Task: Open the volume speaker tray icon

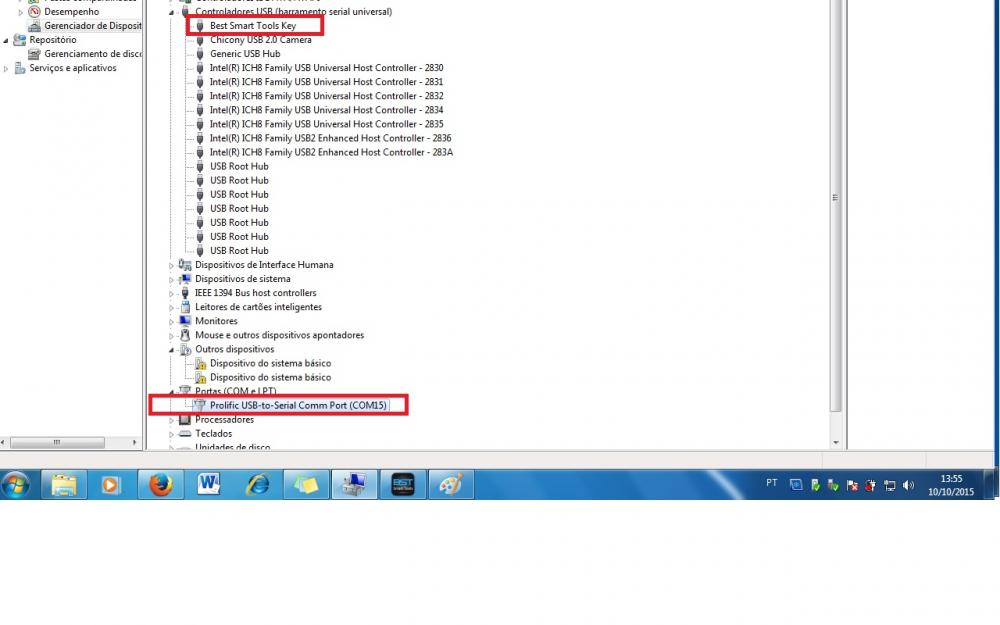Action: tap(908, 485)
